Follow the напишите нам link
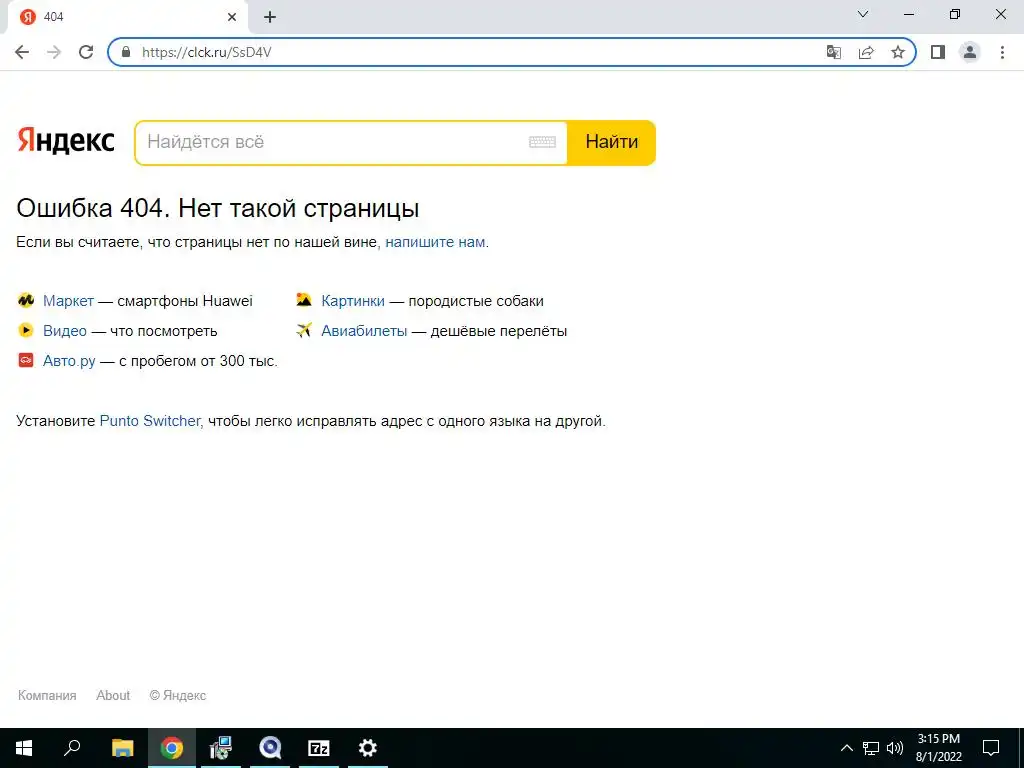Screen dimensions: 1024x768 click(435, 242)
